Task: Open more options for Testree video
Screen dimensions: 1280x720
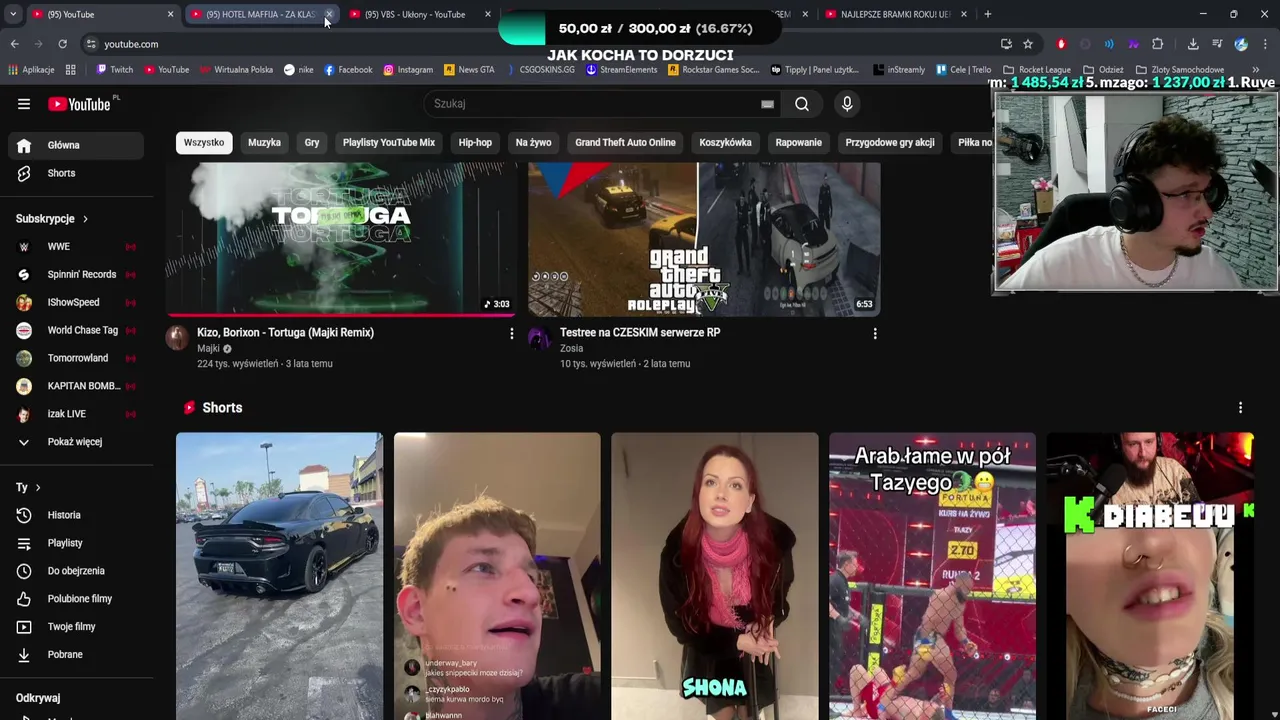Action: 875,333
